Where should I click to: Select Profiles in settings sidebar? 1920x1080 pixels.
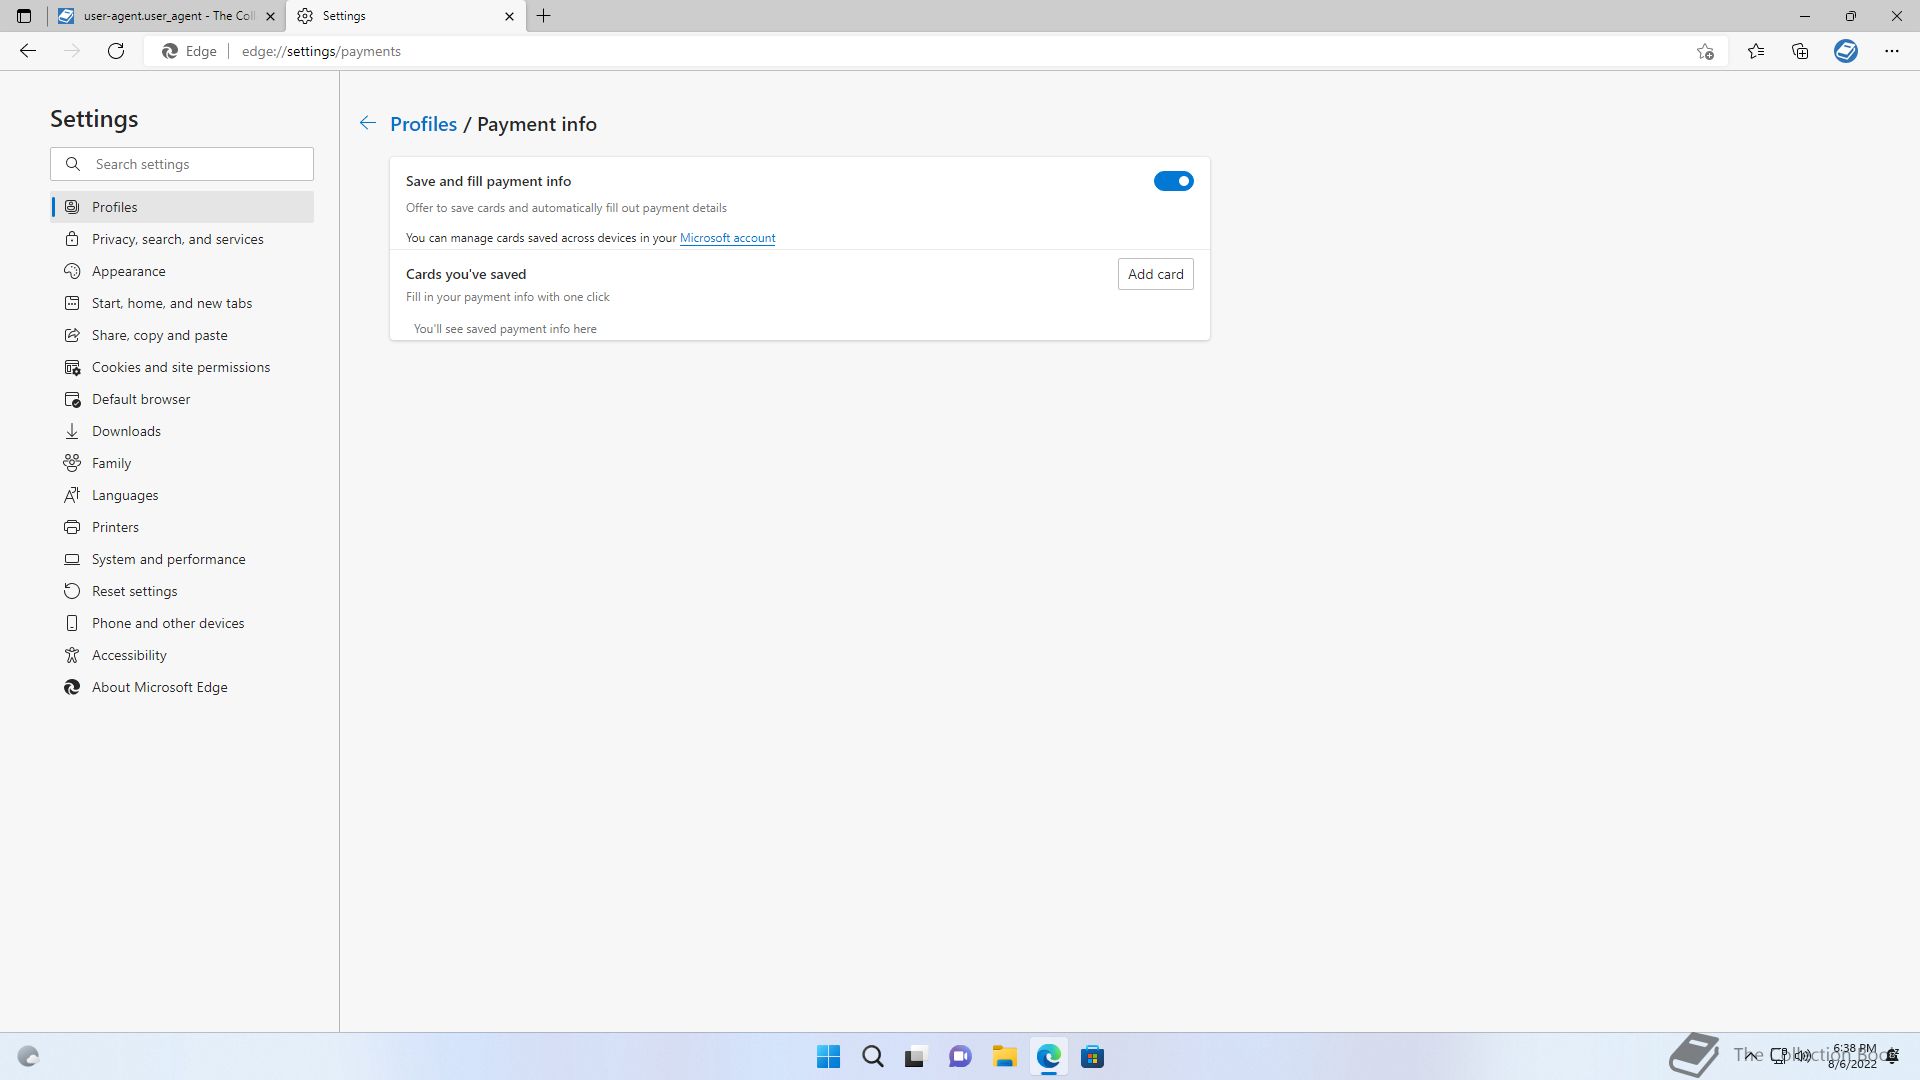[x=182, y=207]
